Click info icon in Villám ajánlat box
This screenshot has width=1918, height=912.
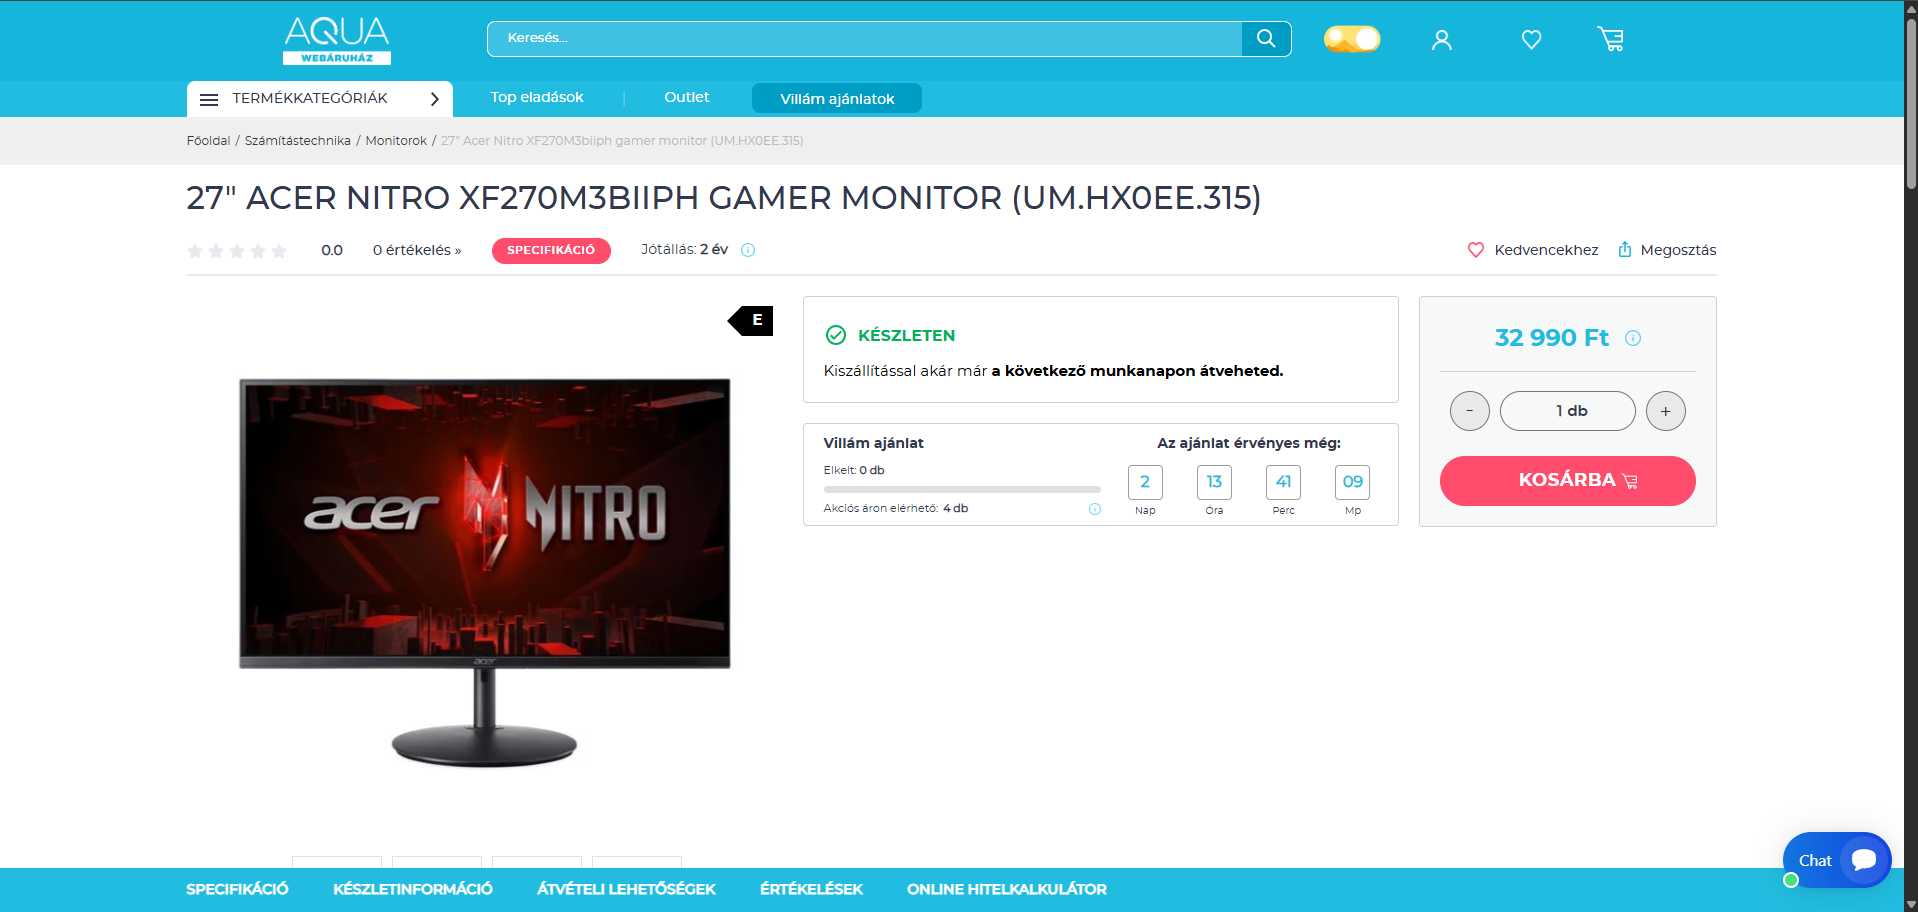click(1095, 509)
